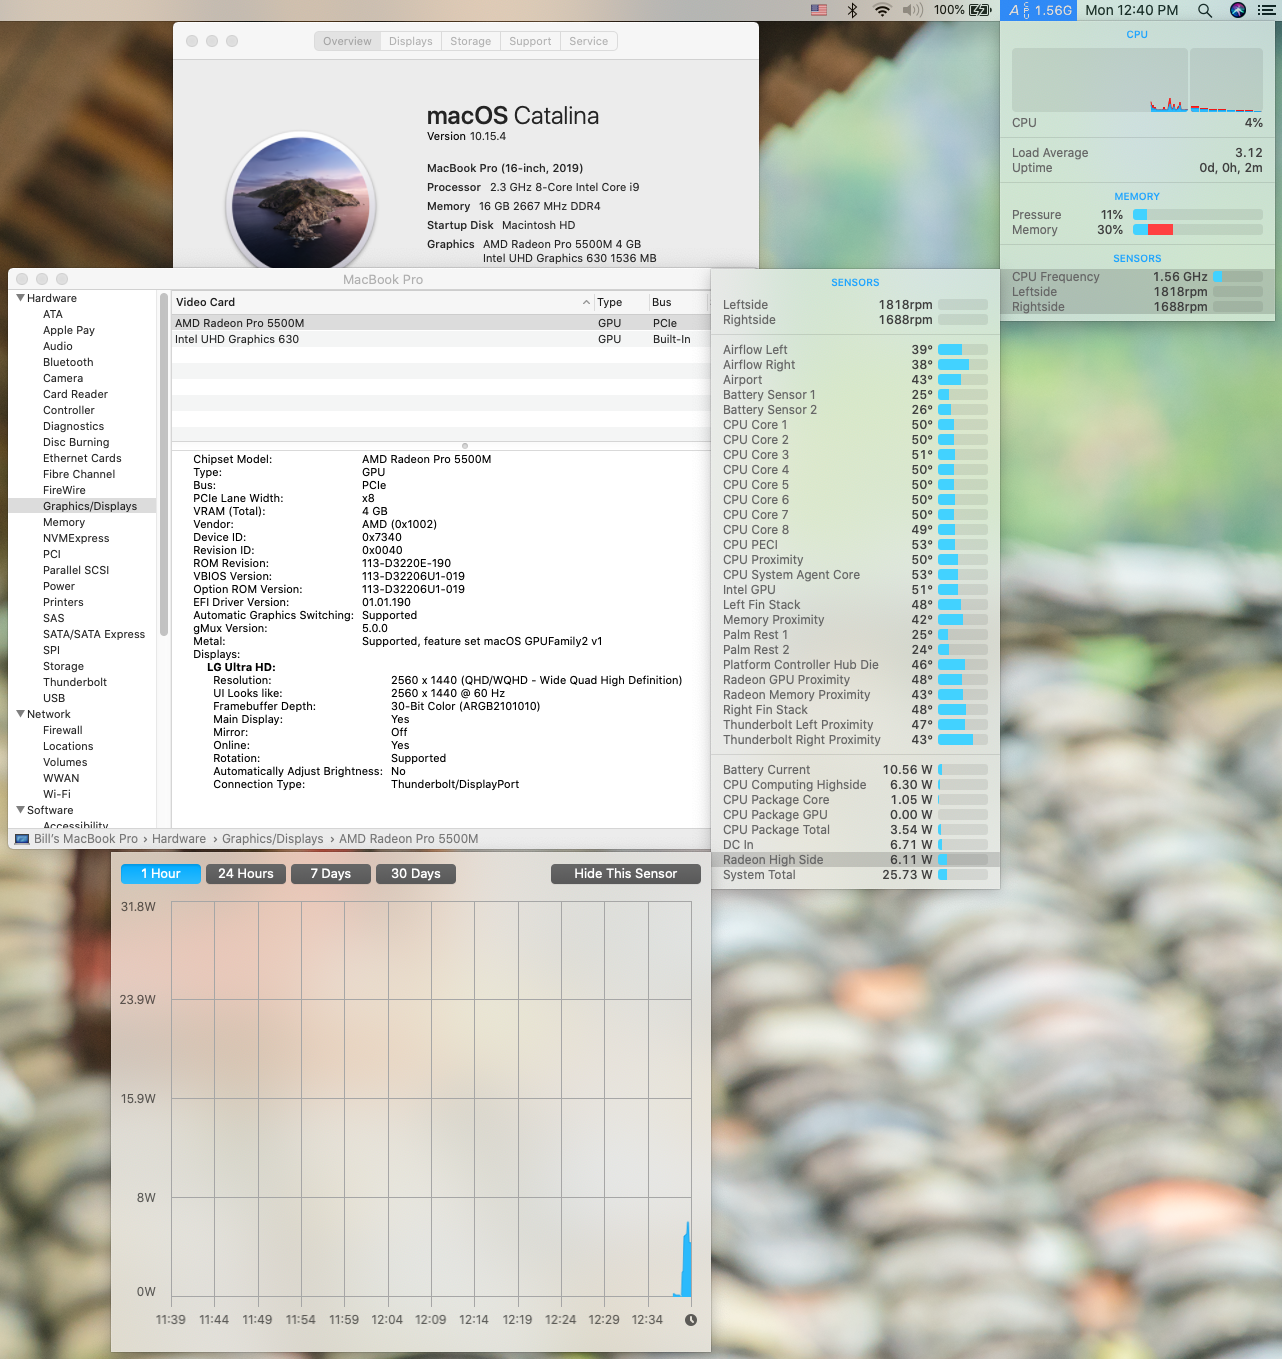Screen dimensions: 1282x1359
Task: Collapse the Software tree section
Action: [21, 810]
